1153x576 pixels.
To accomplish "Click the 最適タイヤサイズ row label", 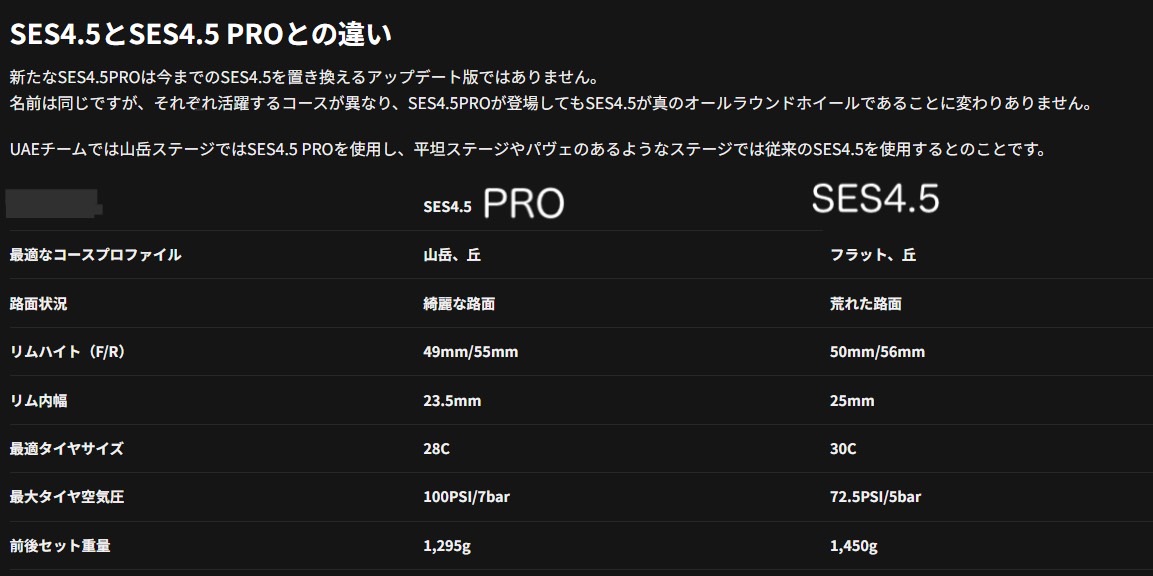I will (67, 449).
